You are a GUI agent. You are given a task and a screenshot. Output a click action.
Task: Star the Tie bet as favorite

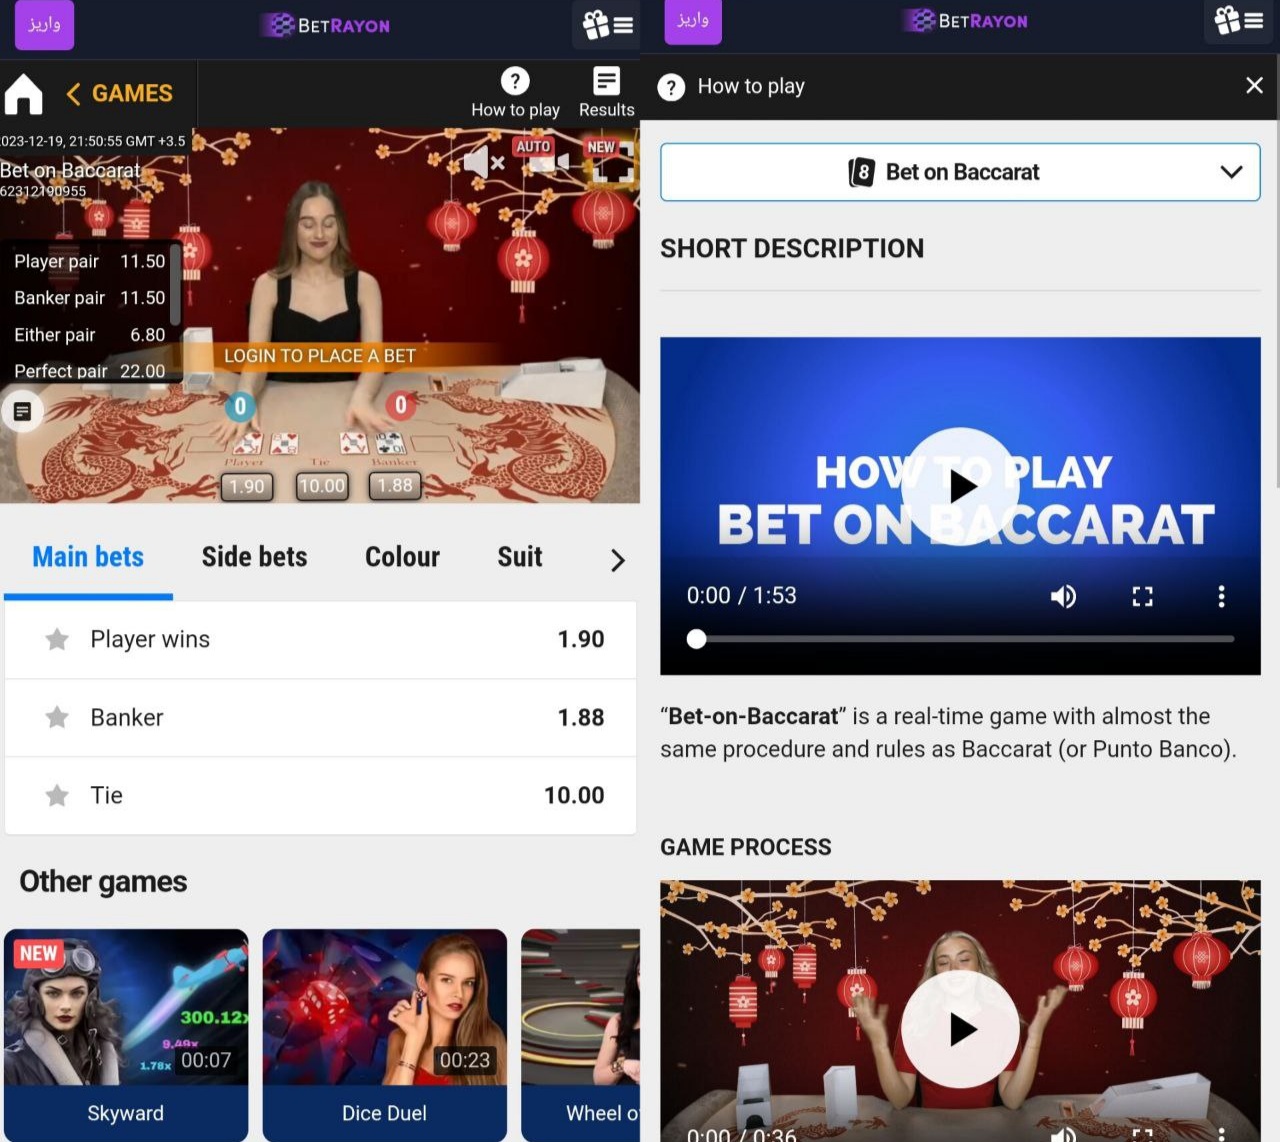[57, 796]
